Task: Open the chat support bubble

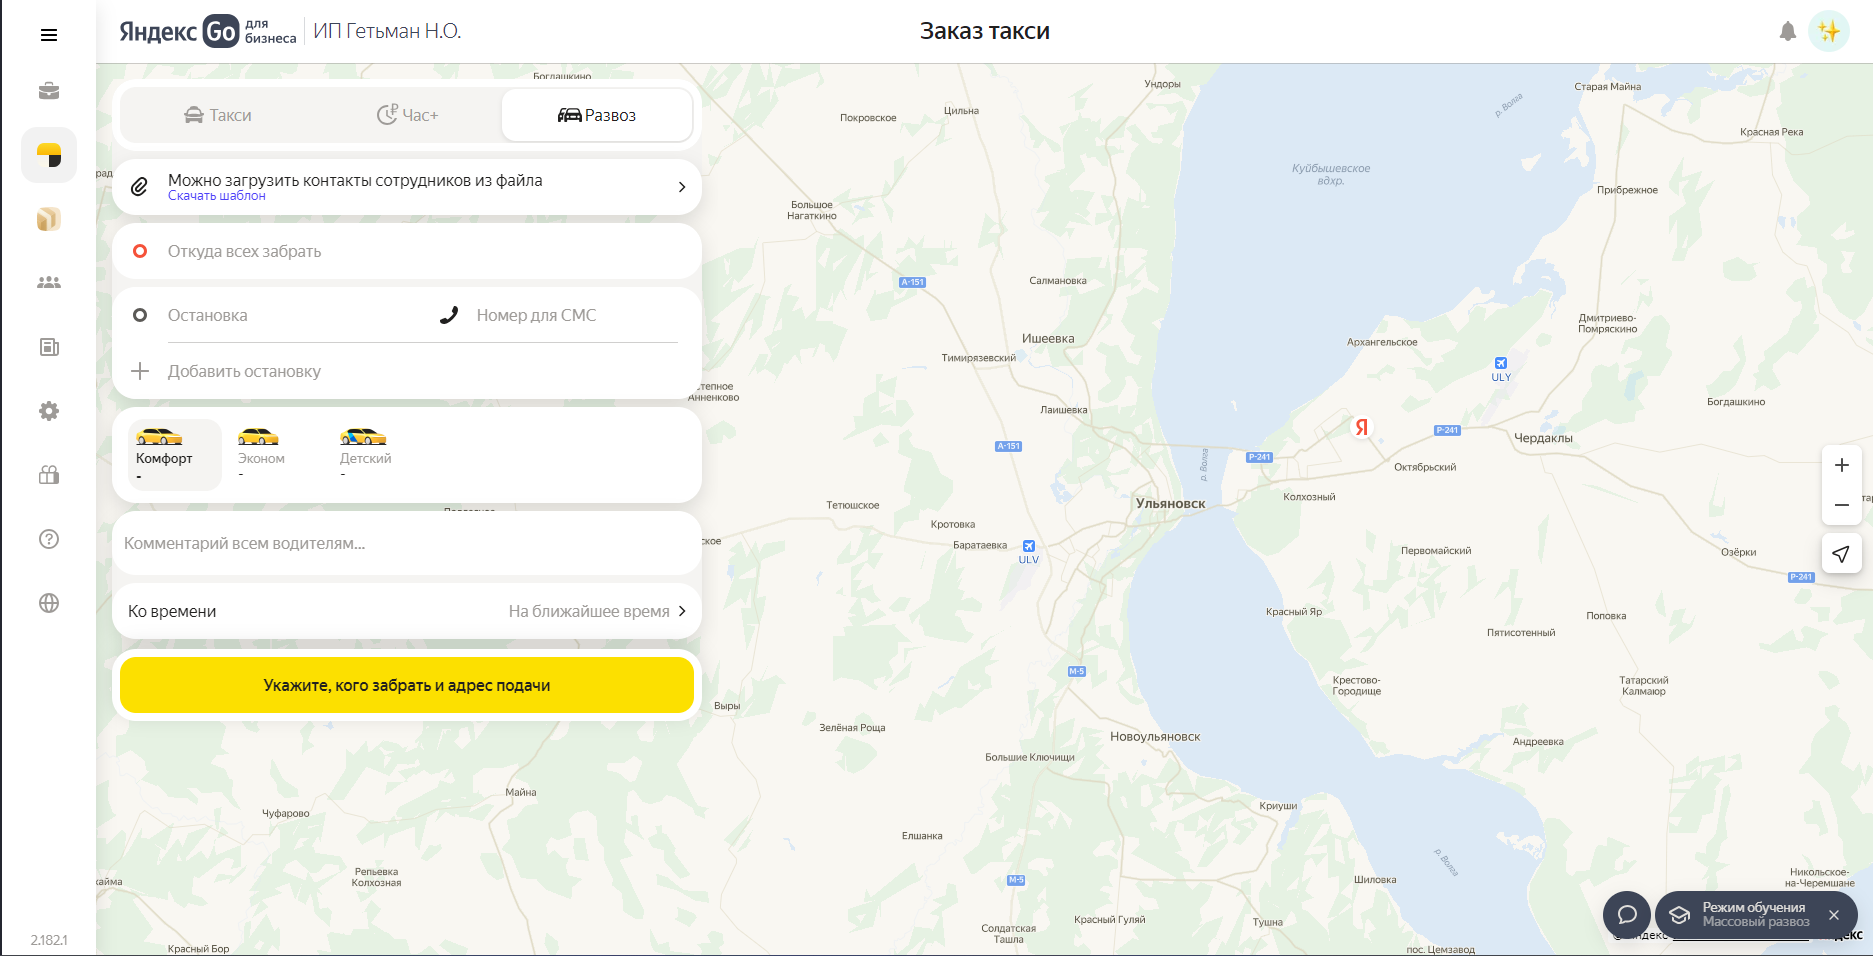Action: 1626,914
